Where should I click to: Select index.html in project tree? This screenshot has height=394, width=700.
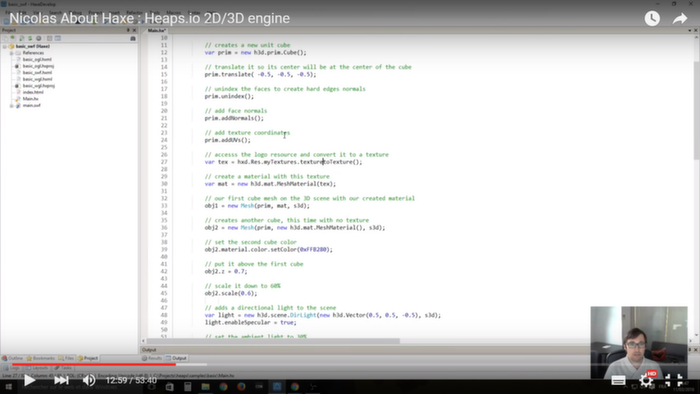click(x=33, y=92)
